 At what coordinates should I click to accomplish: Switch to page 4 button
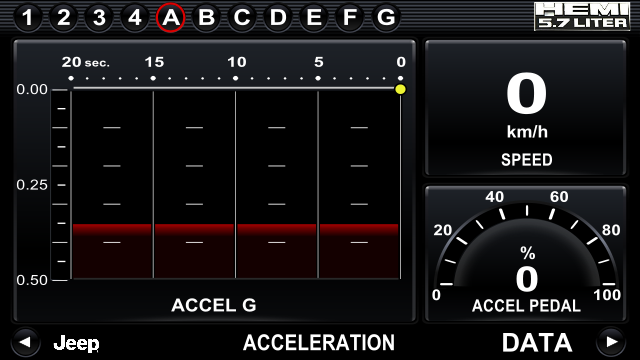[135, 18]
